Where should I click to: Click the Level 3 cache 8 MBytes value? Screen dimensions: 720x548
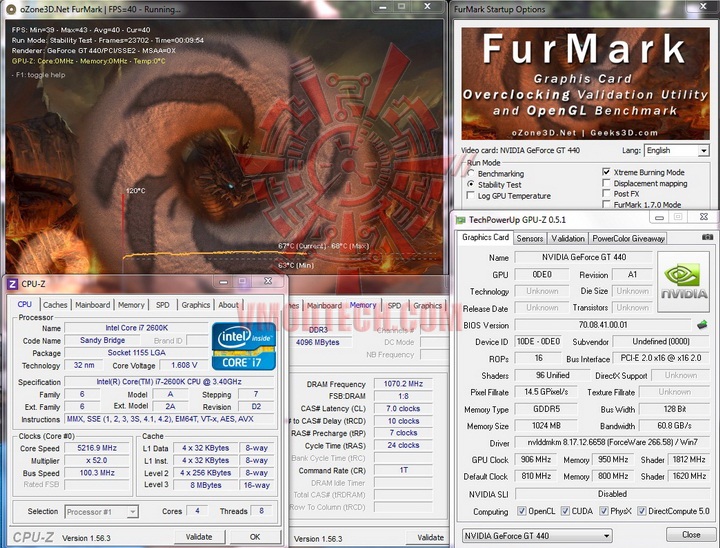(206, 485)
